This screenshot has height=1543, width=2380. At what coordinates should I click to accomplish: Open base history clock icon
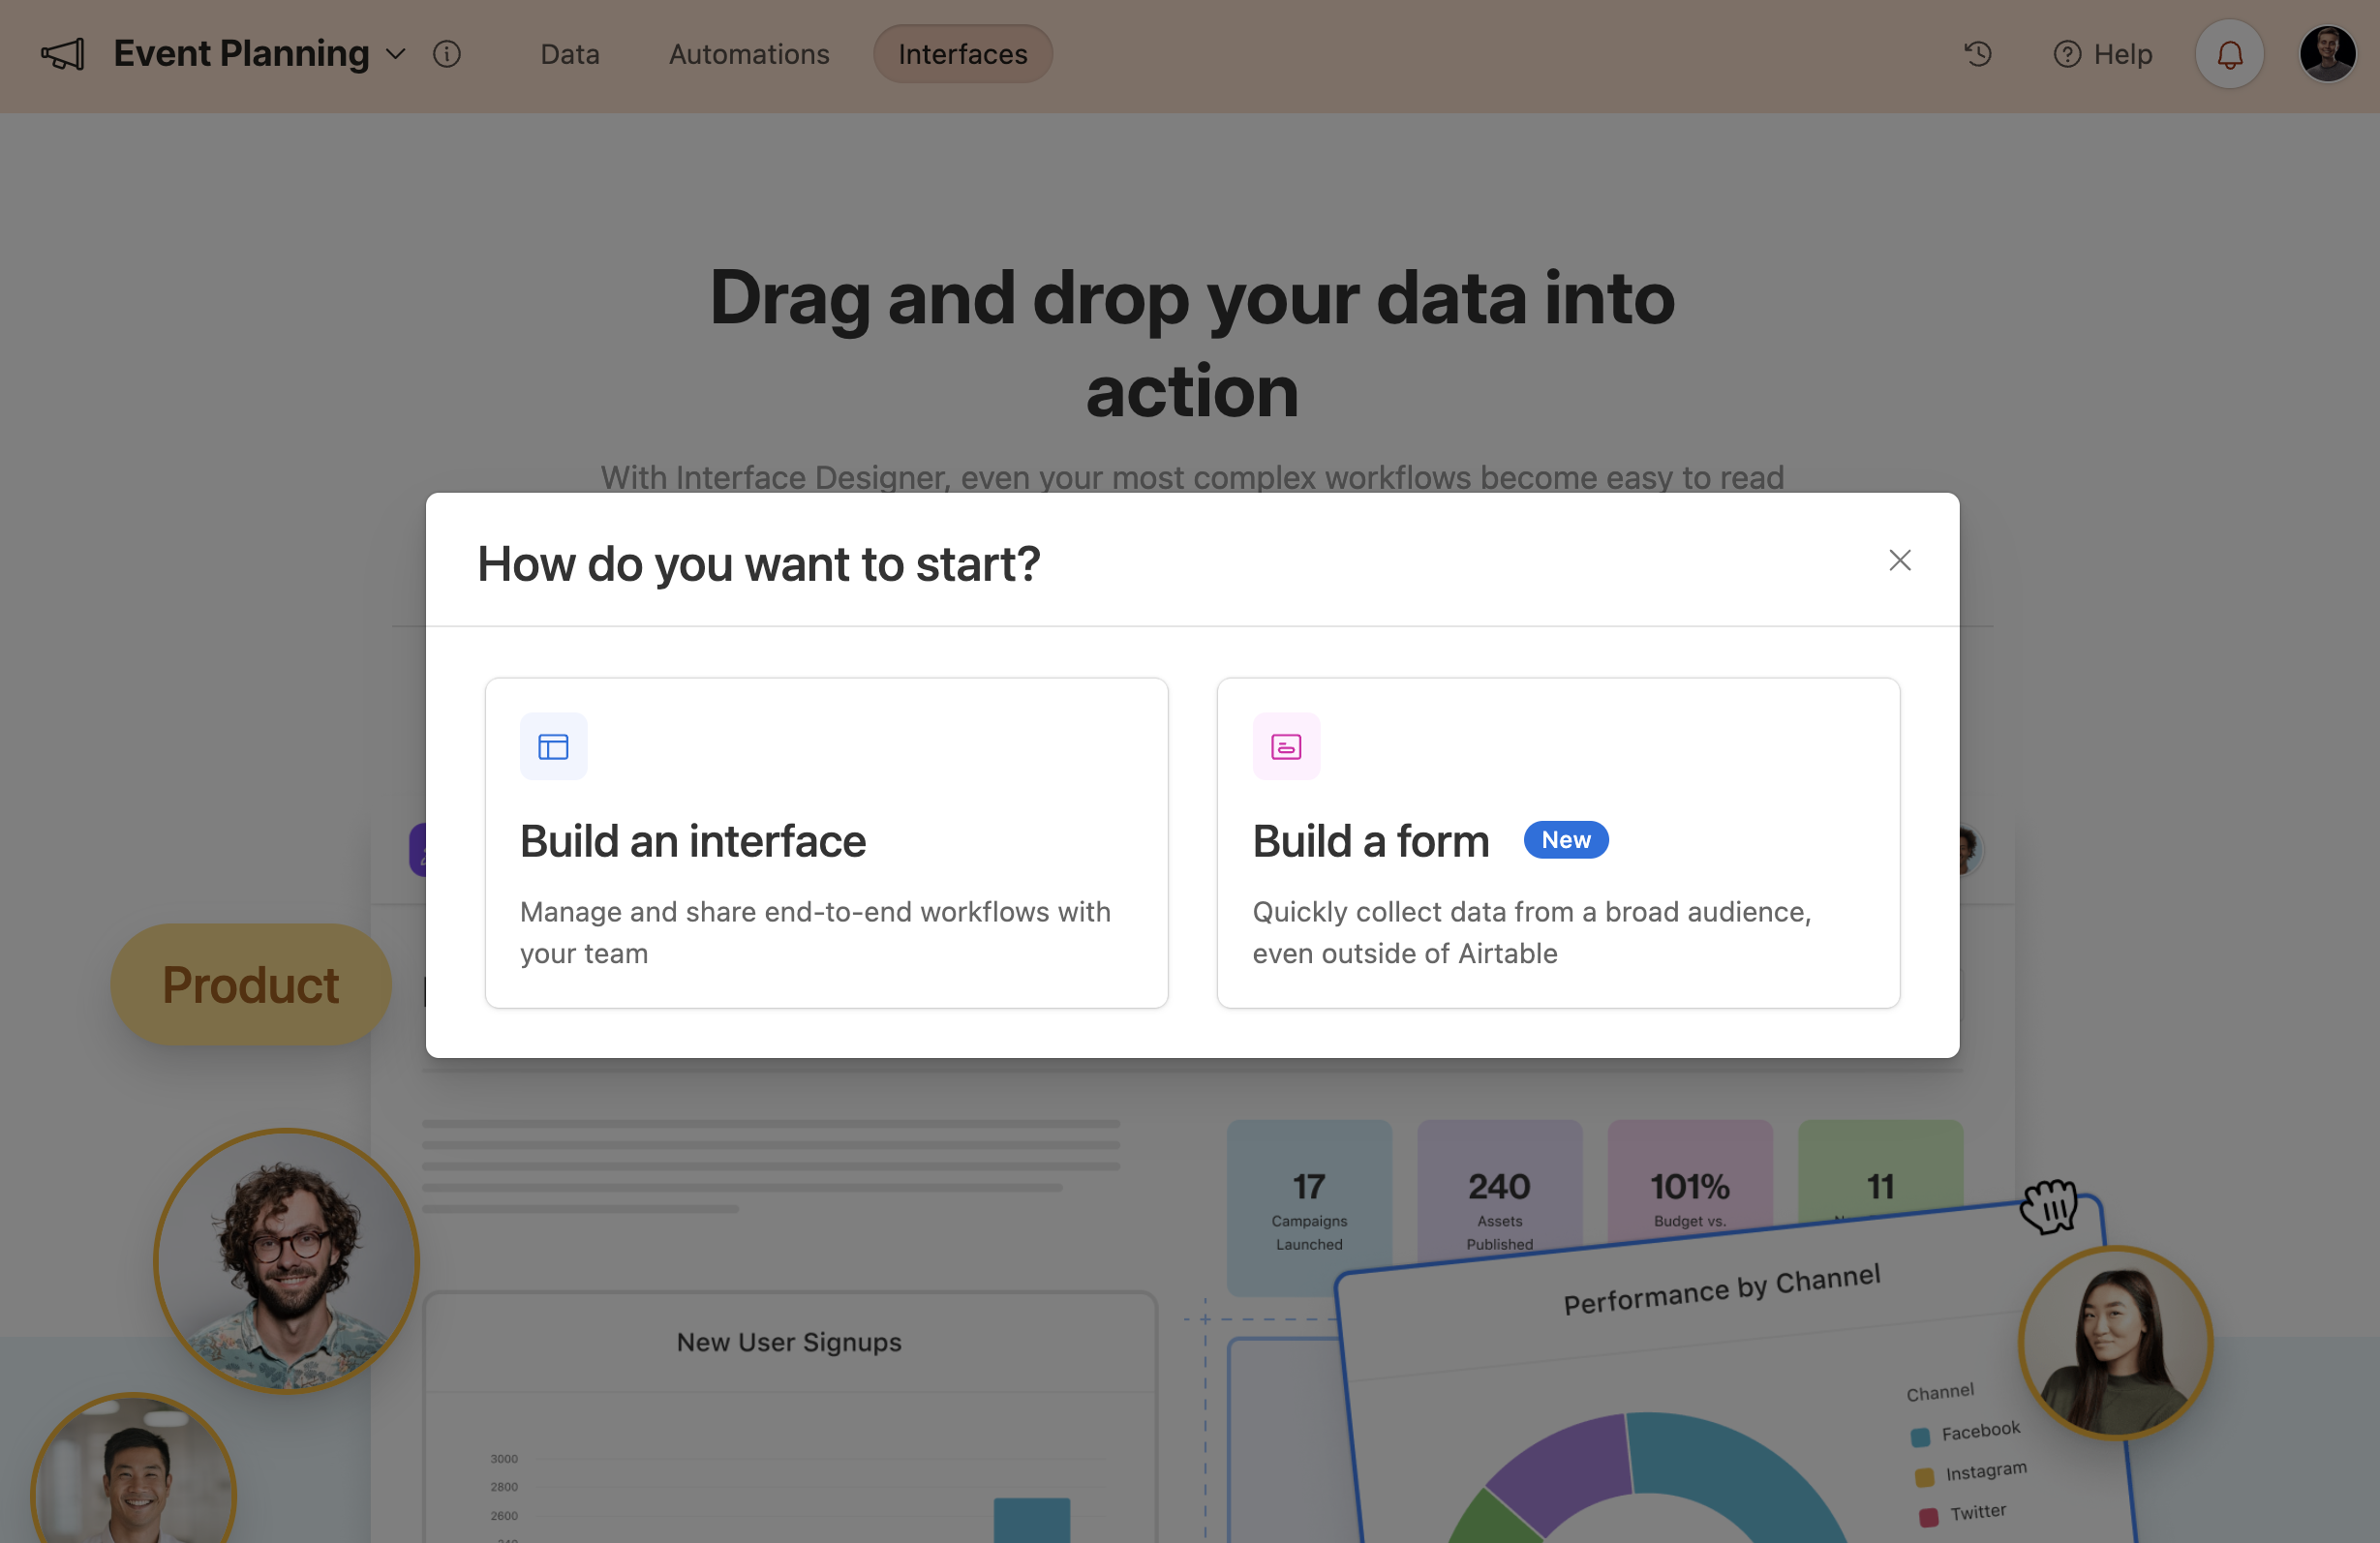1977,54
